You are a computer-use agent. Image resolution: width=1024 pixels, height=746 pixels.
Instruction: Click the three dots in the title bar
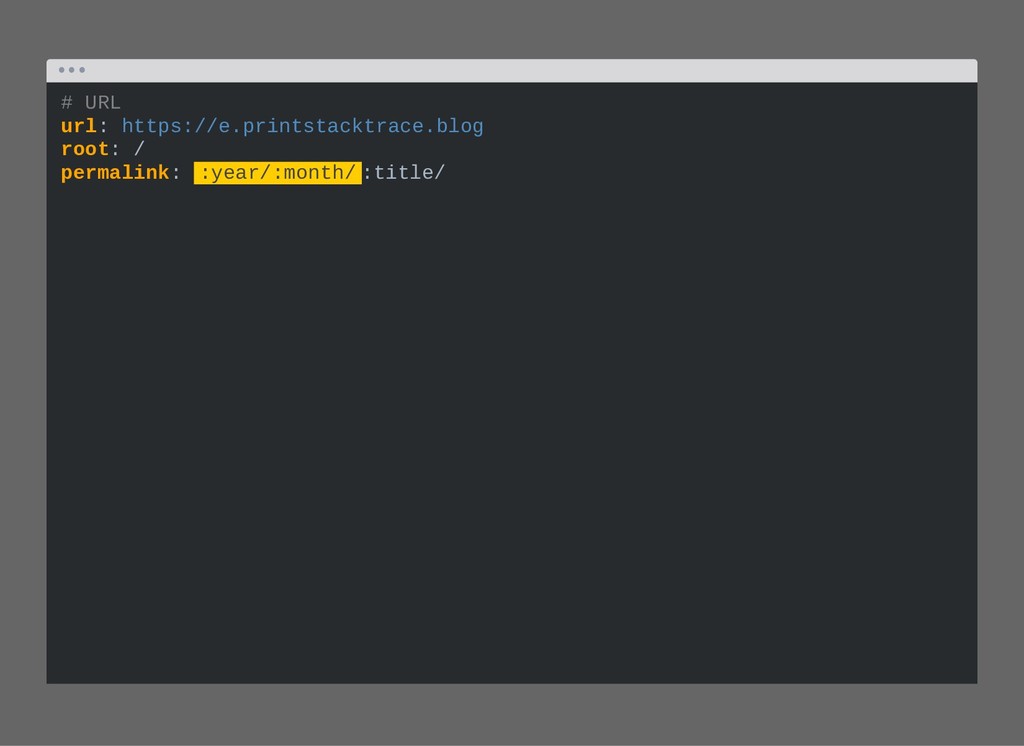[x=72, y=70]
